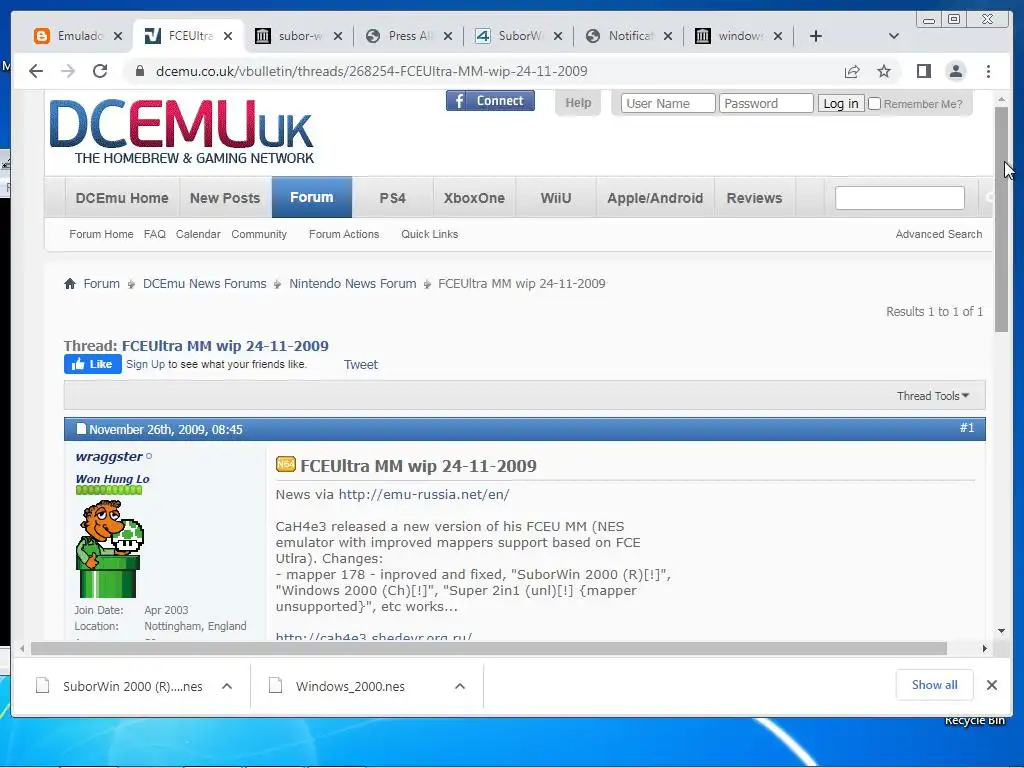1024x768 pixels.
Task: Click the breadcrumb home icon
Action: click(70, 283)
